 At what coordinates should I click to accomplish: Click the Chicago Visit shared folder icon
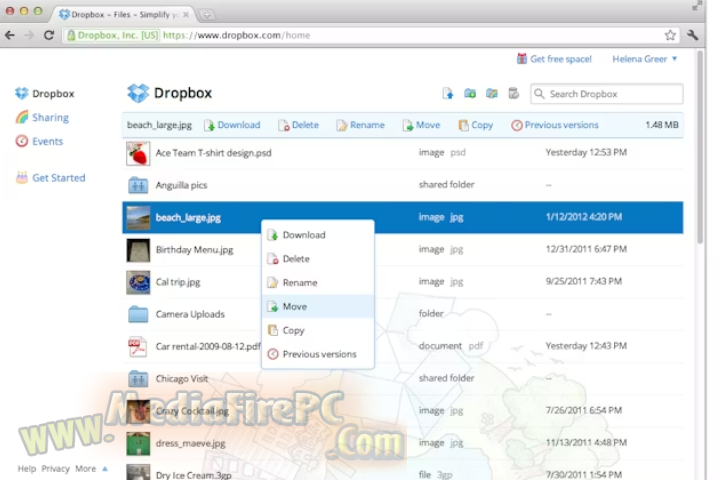[138, 379]
